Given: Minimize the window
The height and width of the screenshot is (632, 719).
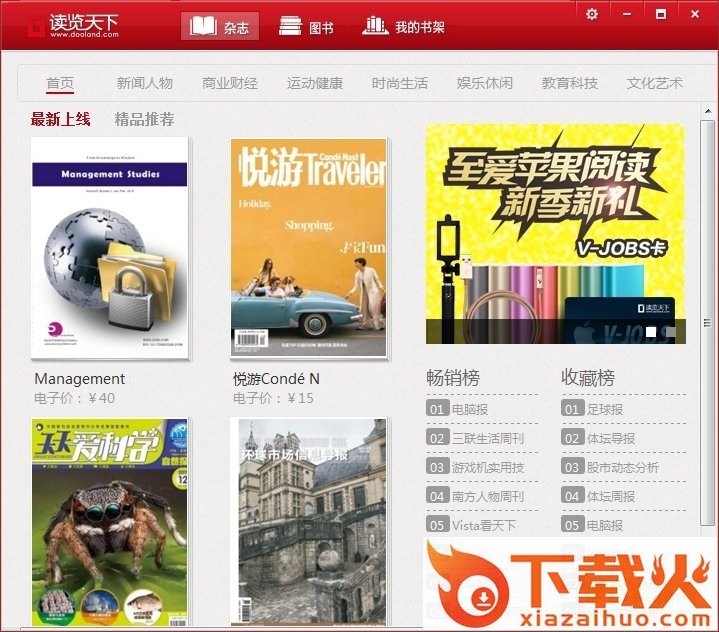Looking at the screenshot, I should coord(627,14).
